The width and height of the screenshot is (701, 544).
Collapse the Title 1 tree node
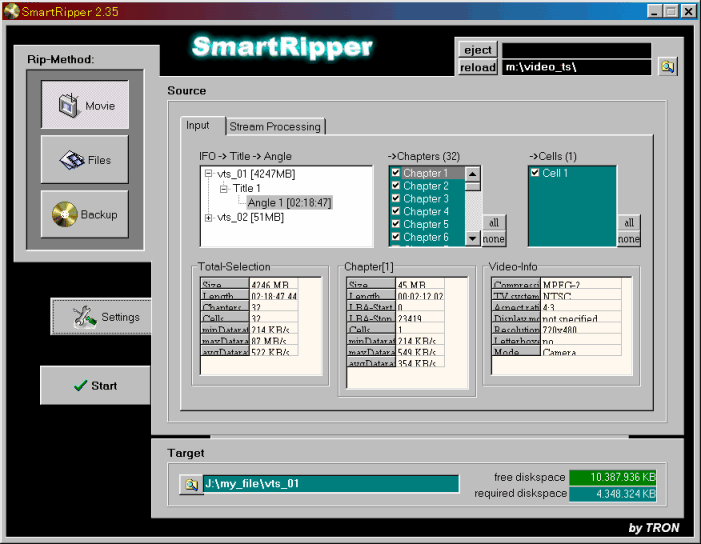[x=224, y=188]
